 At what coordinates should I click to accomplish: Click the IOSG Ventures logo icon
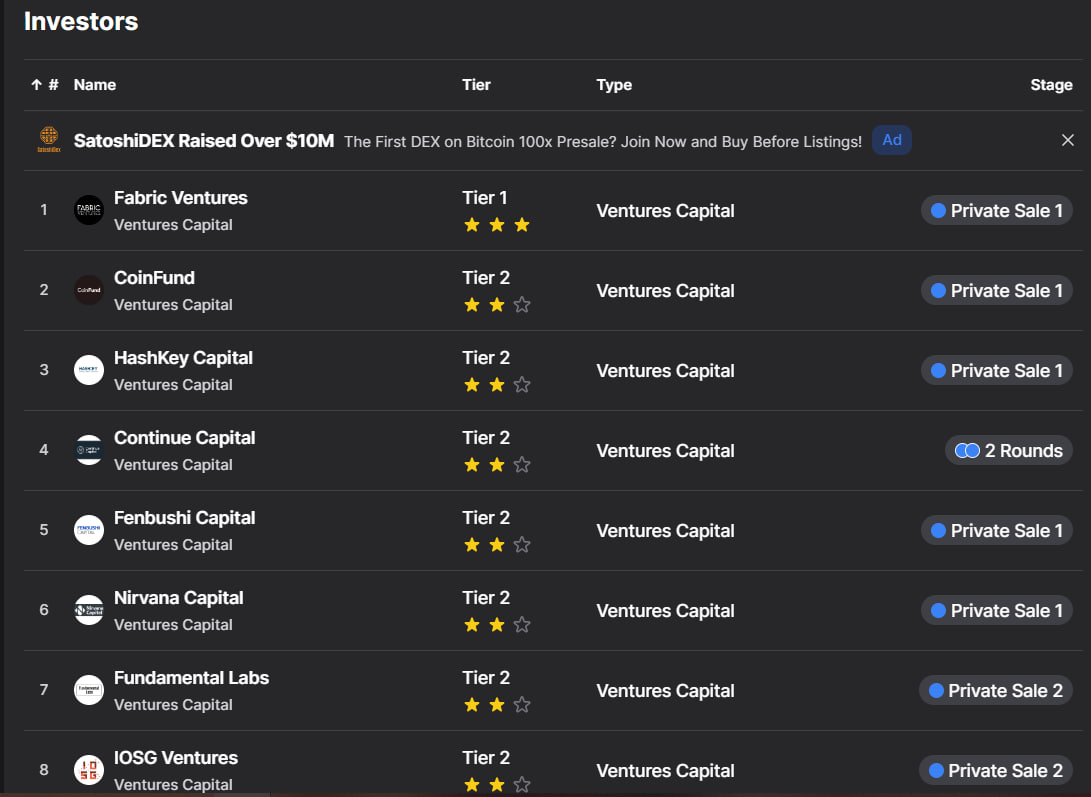coord(89,770)
